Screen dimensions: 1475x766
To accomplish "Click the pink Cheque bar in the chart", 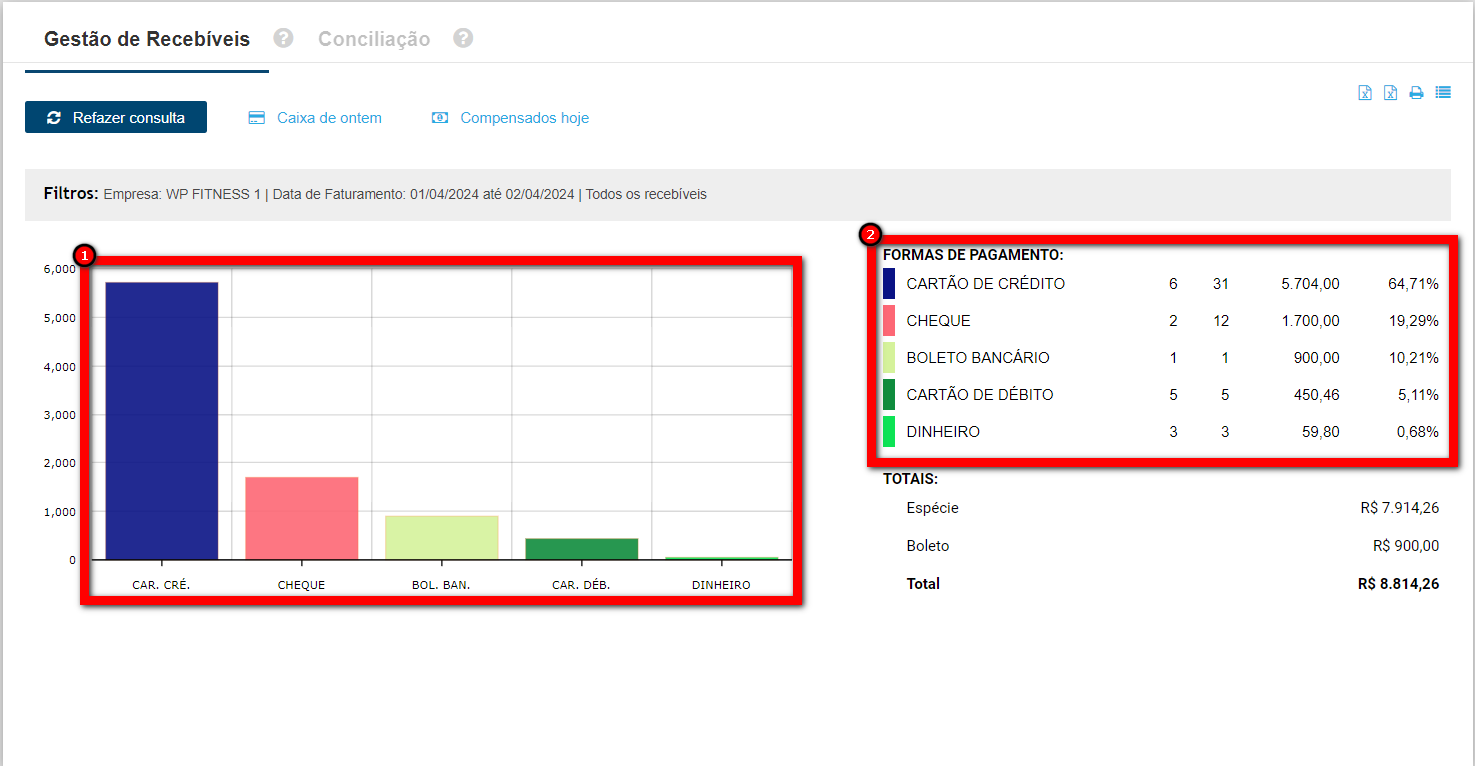I will click(x=302, y=518).
